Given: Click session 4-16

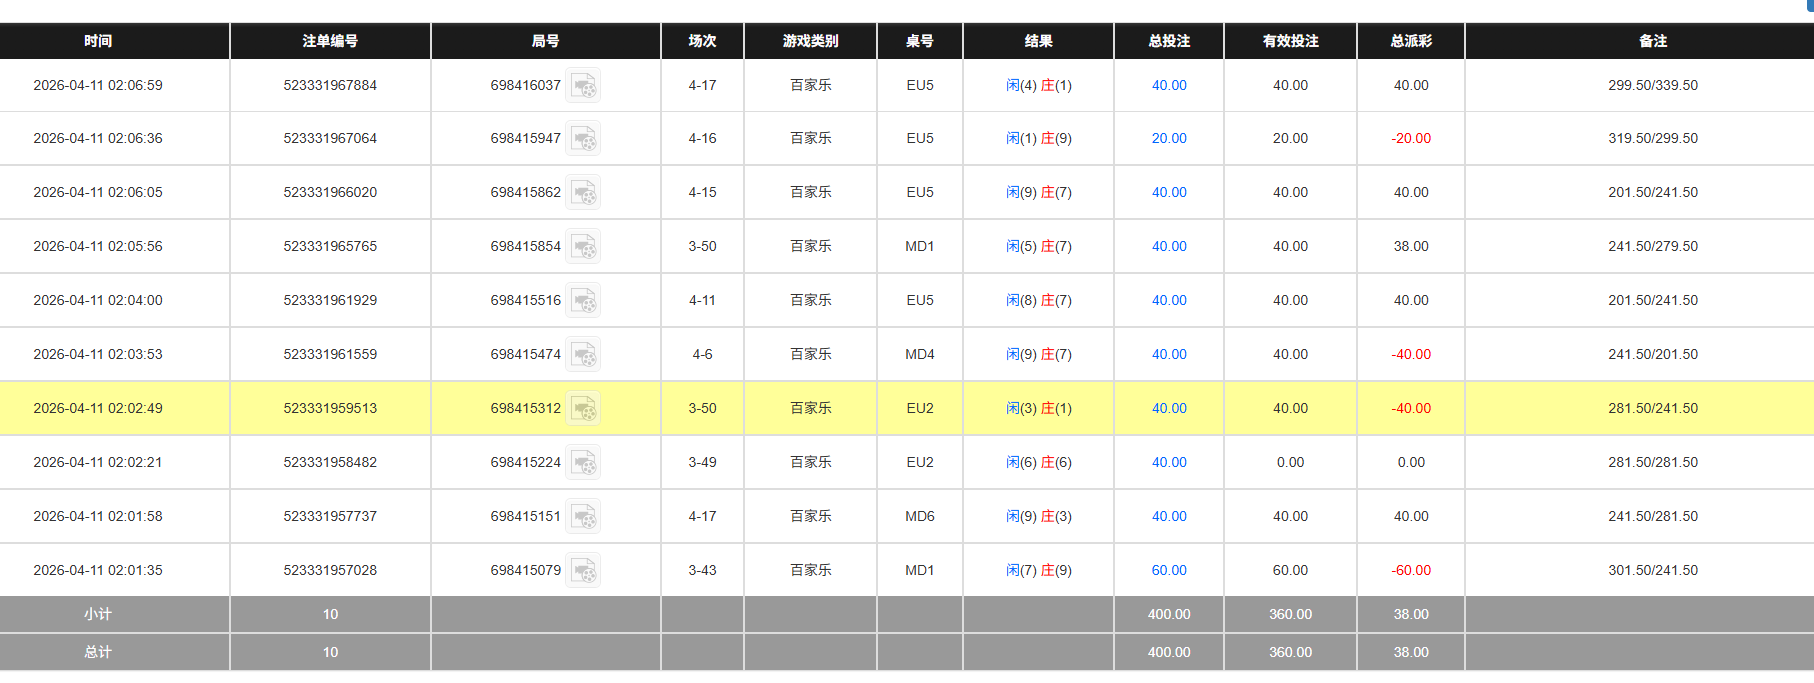Looking at the screenshot, I should 702,139.
